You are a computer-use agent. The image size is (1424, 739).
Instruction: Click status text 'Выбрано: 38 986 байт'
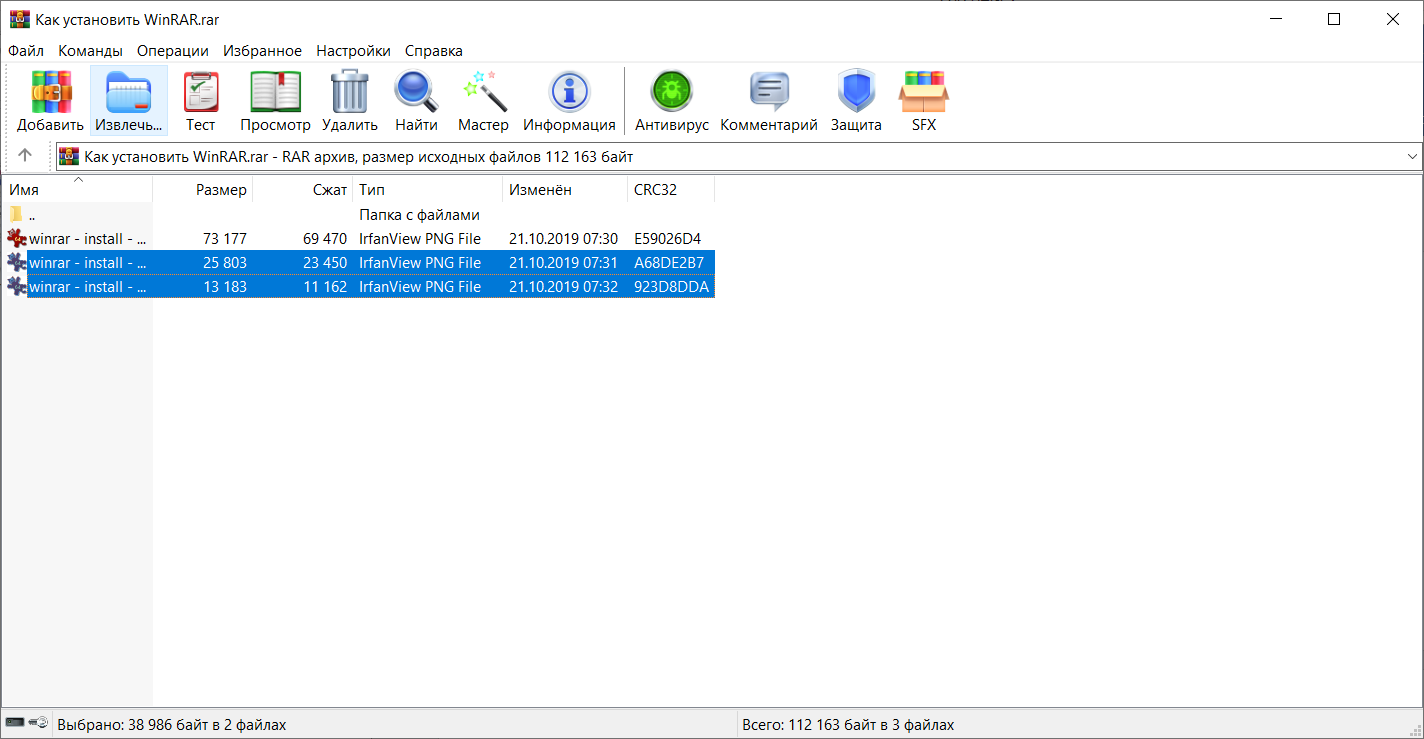pos(171,724)
